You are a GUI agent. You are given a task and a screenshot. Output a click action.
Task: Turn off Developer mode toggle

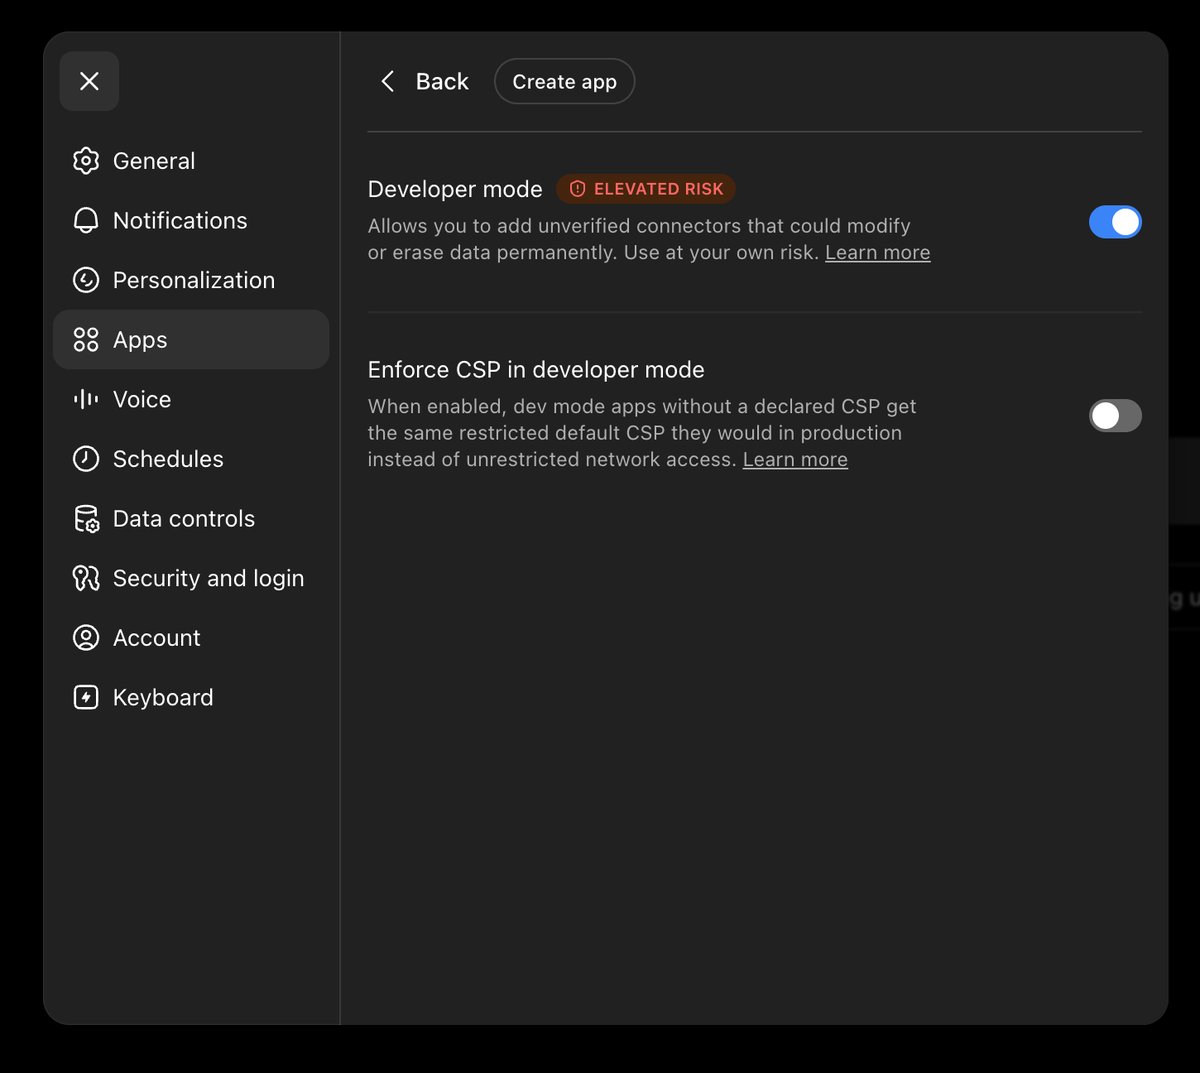(x=1115, y=222)
